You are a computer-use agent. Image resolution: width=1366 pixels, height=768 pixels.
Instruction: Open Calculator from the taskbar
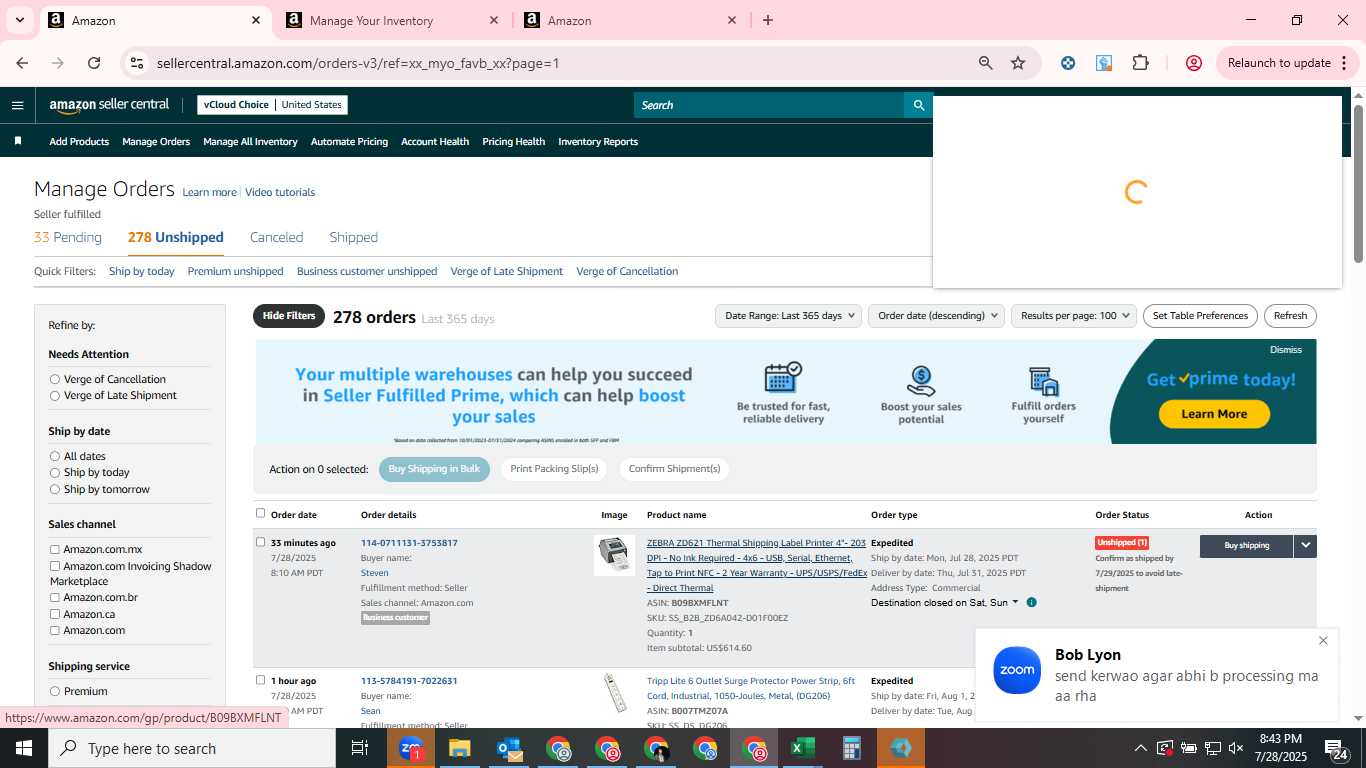851,748
